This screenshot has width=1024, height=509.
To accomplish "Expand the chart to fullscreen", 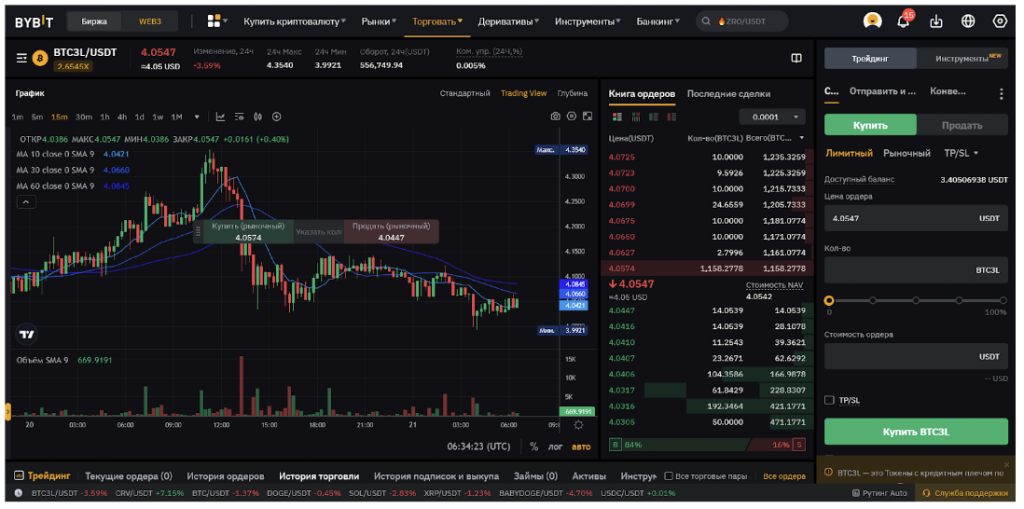I will 589,117.
